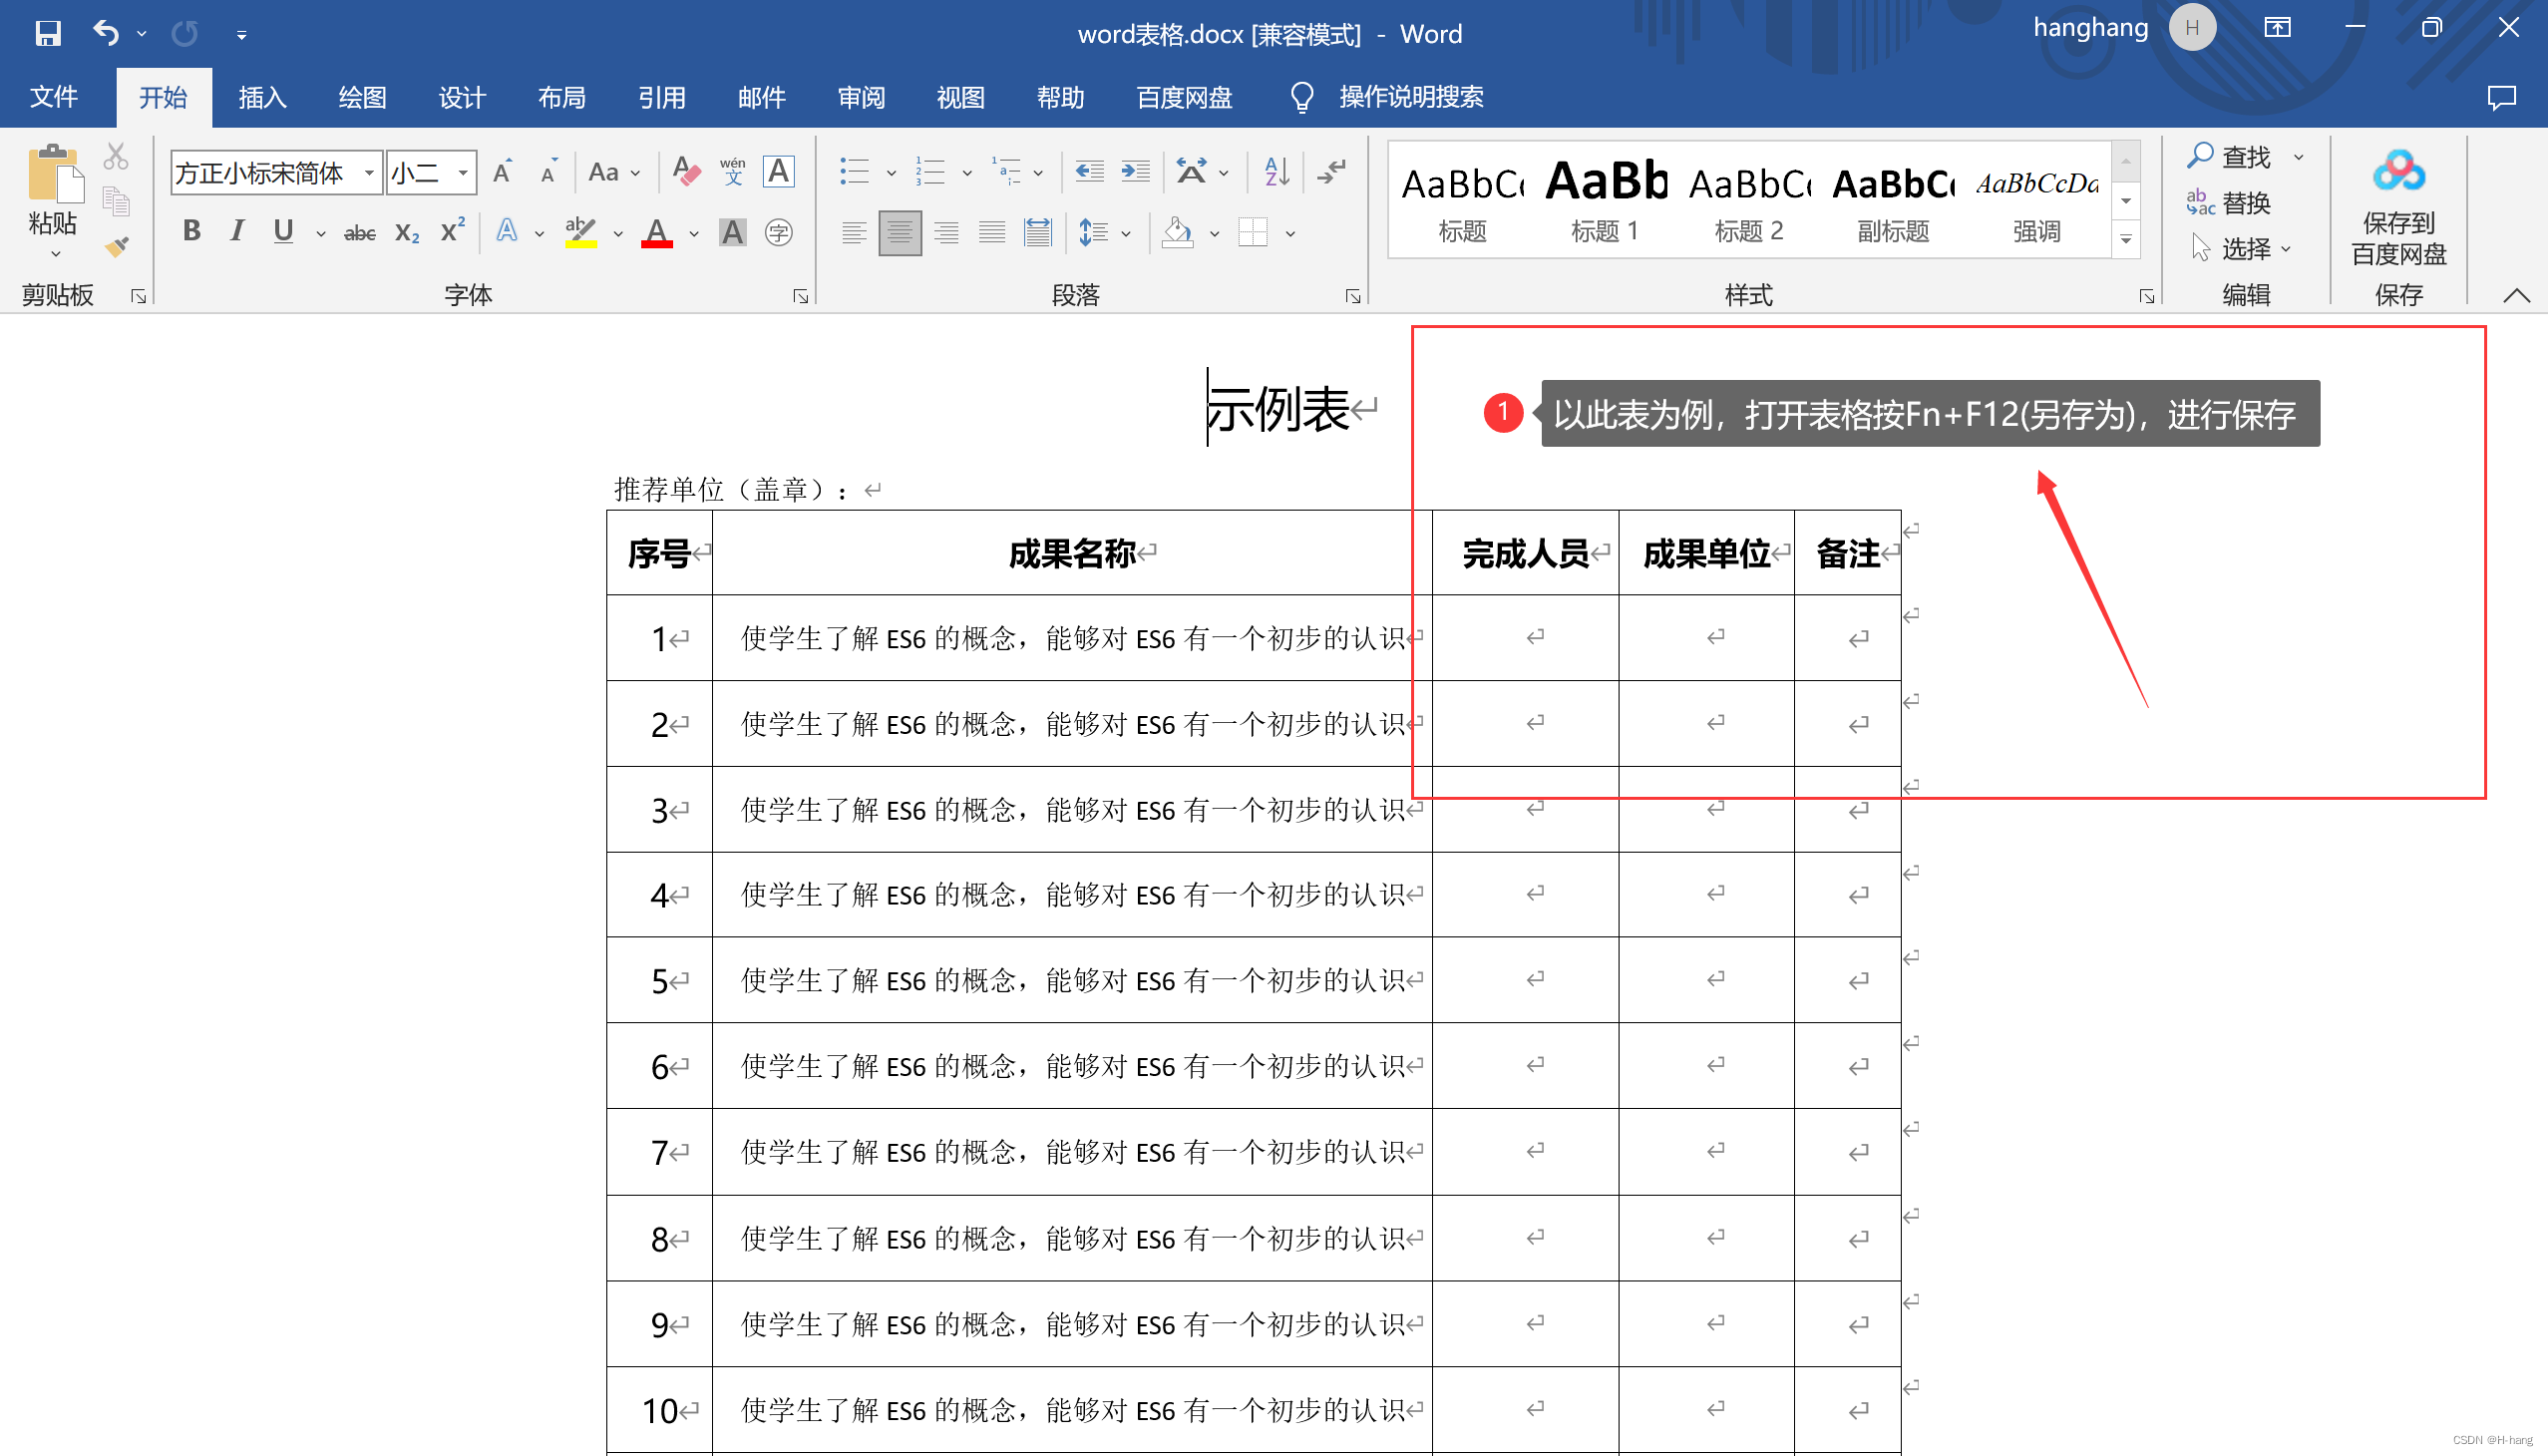Toggle center text alignment
The height and width of the screenshot is (1456, 2548).
click(x=900, y=233)
